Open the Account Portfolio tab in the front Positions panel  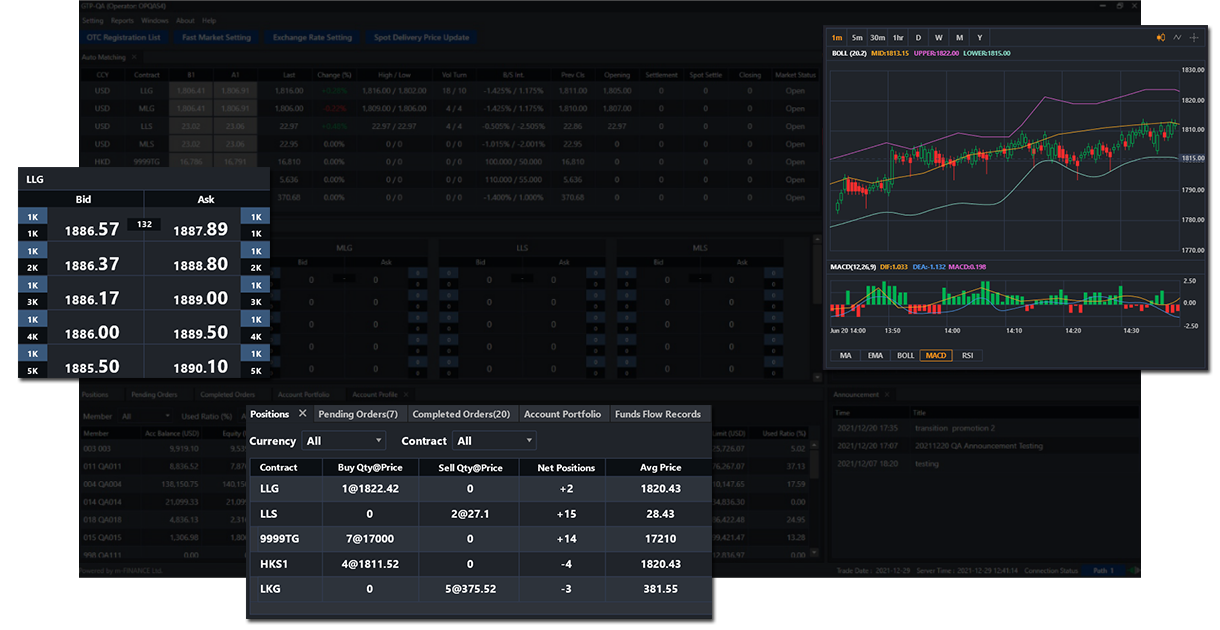click(x=562, y=414)
